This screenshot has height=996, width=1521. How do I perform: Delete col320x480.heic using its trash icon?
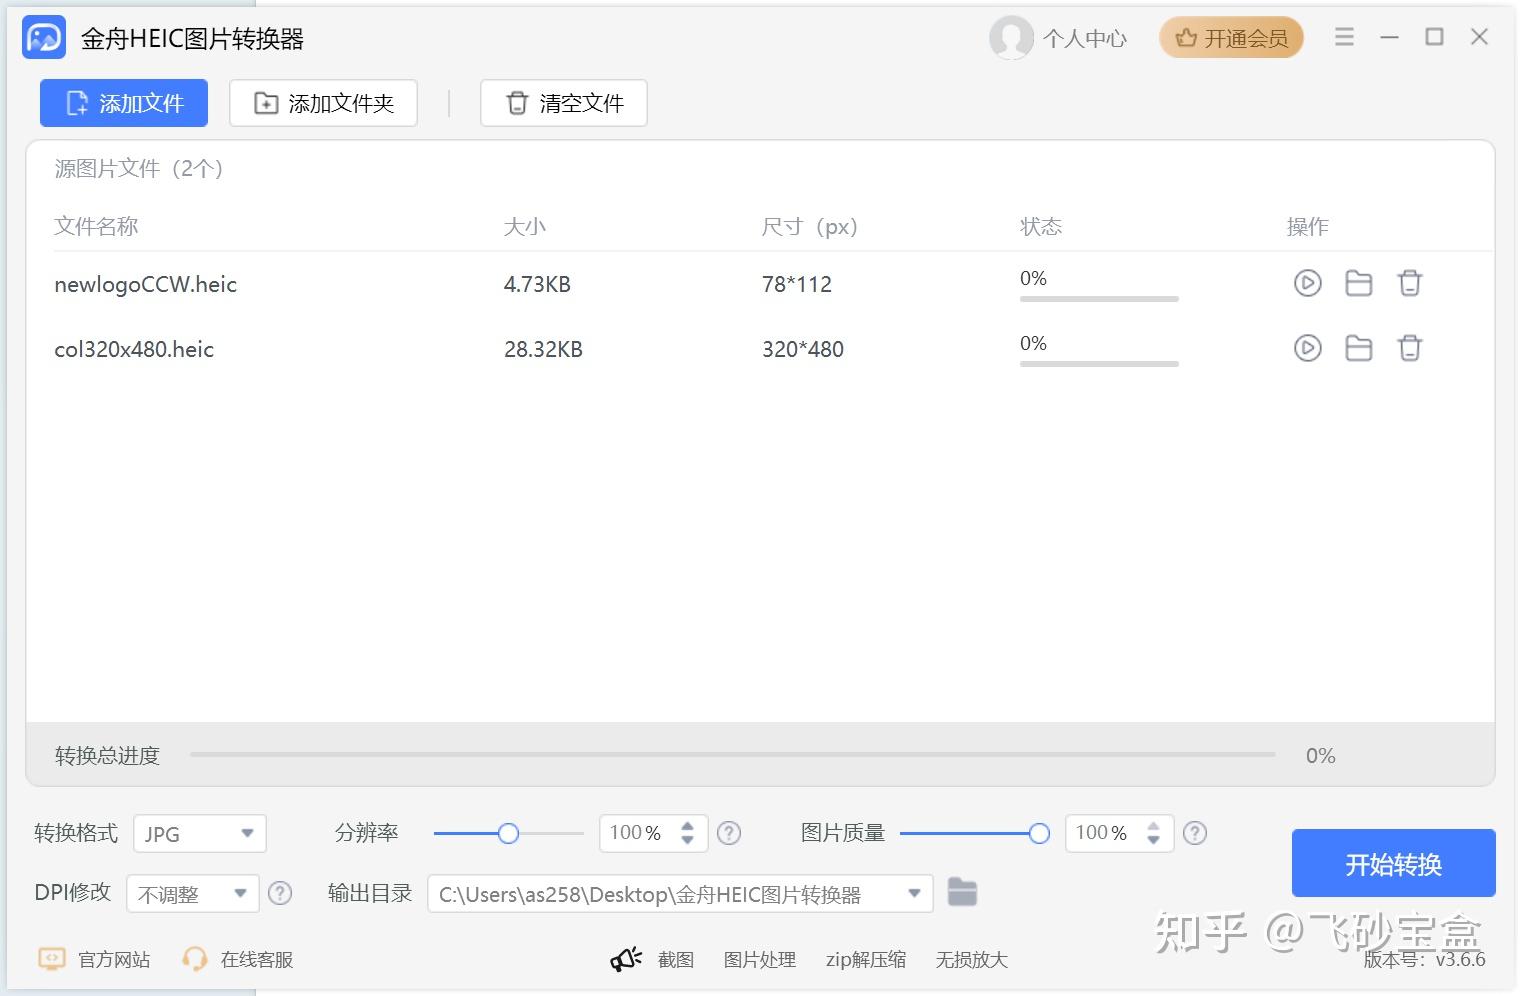(x=1409, y=348)
